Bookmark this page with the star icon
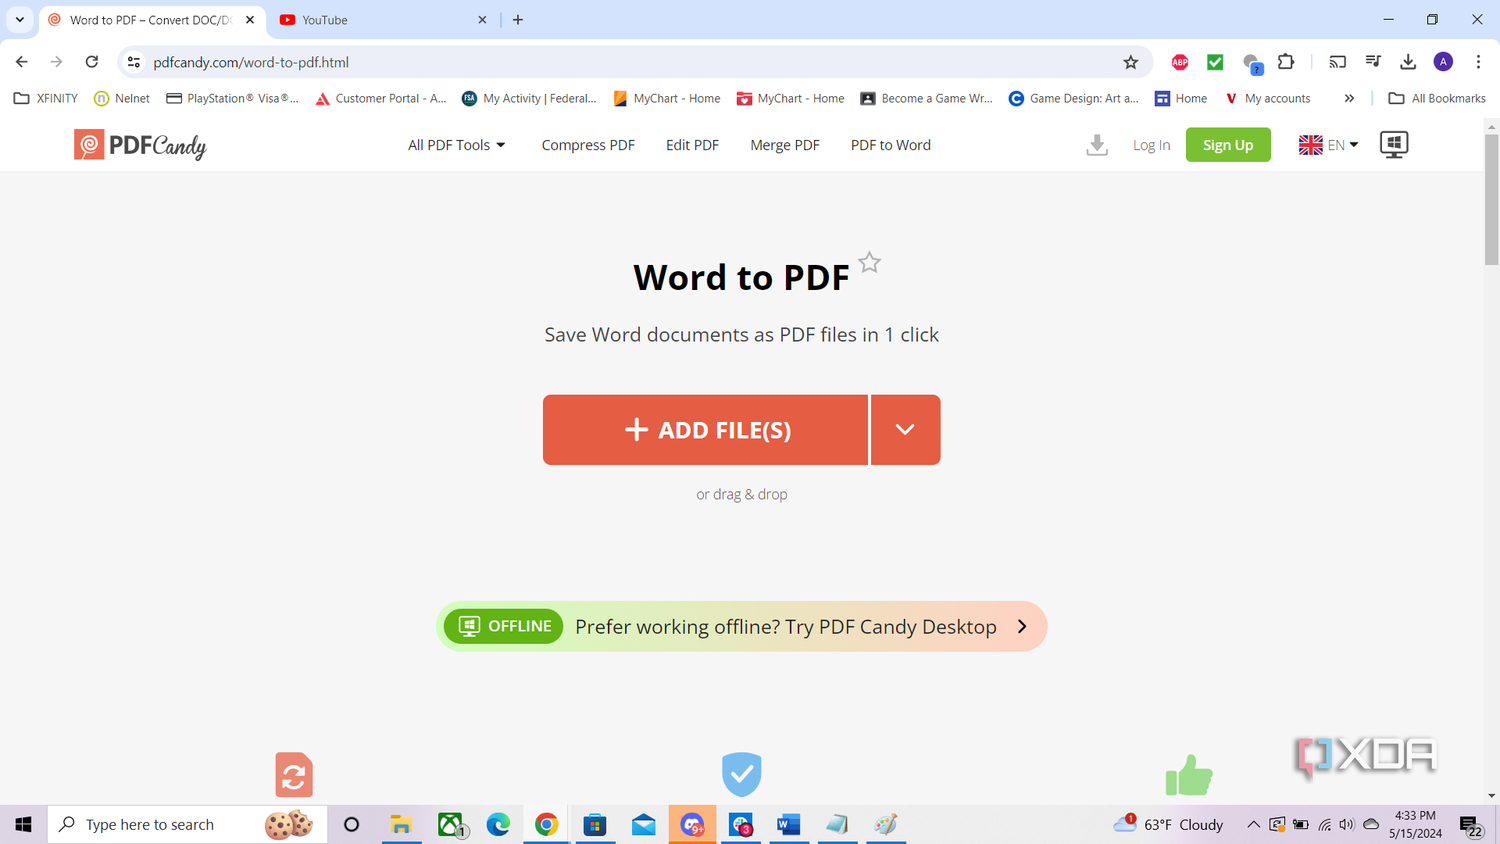Image resolution: width=1500 pixels, height=844 pixels. click(1131, 62)
